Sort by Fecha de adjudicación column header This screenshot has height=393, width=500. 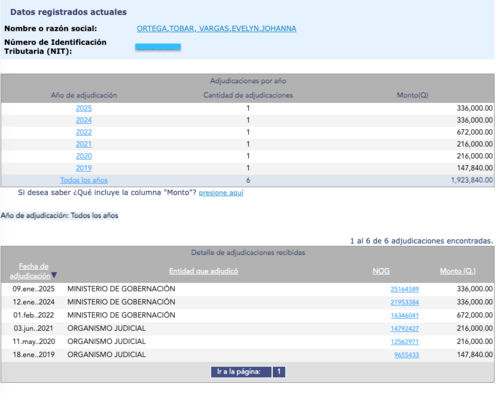click(x=31, y=271)
